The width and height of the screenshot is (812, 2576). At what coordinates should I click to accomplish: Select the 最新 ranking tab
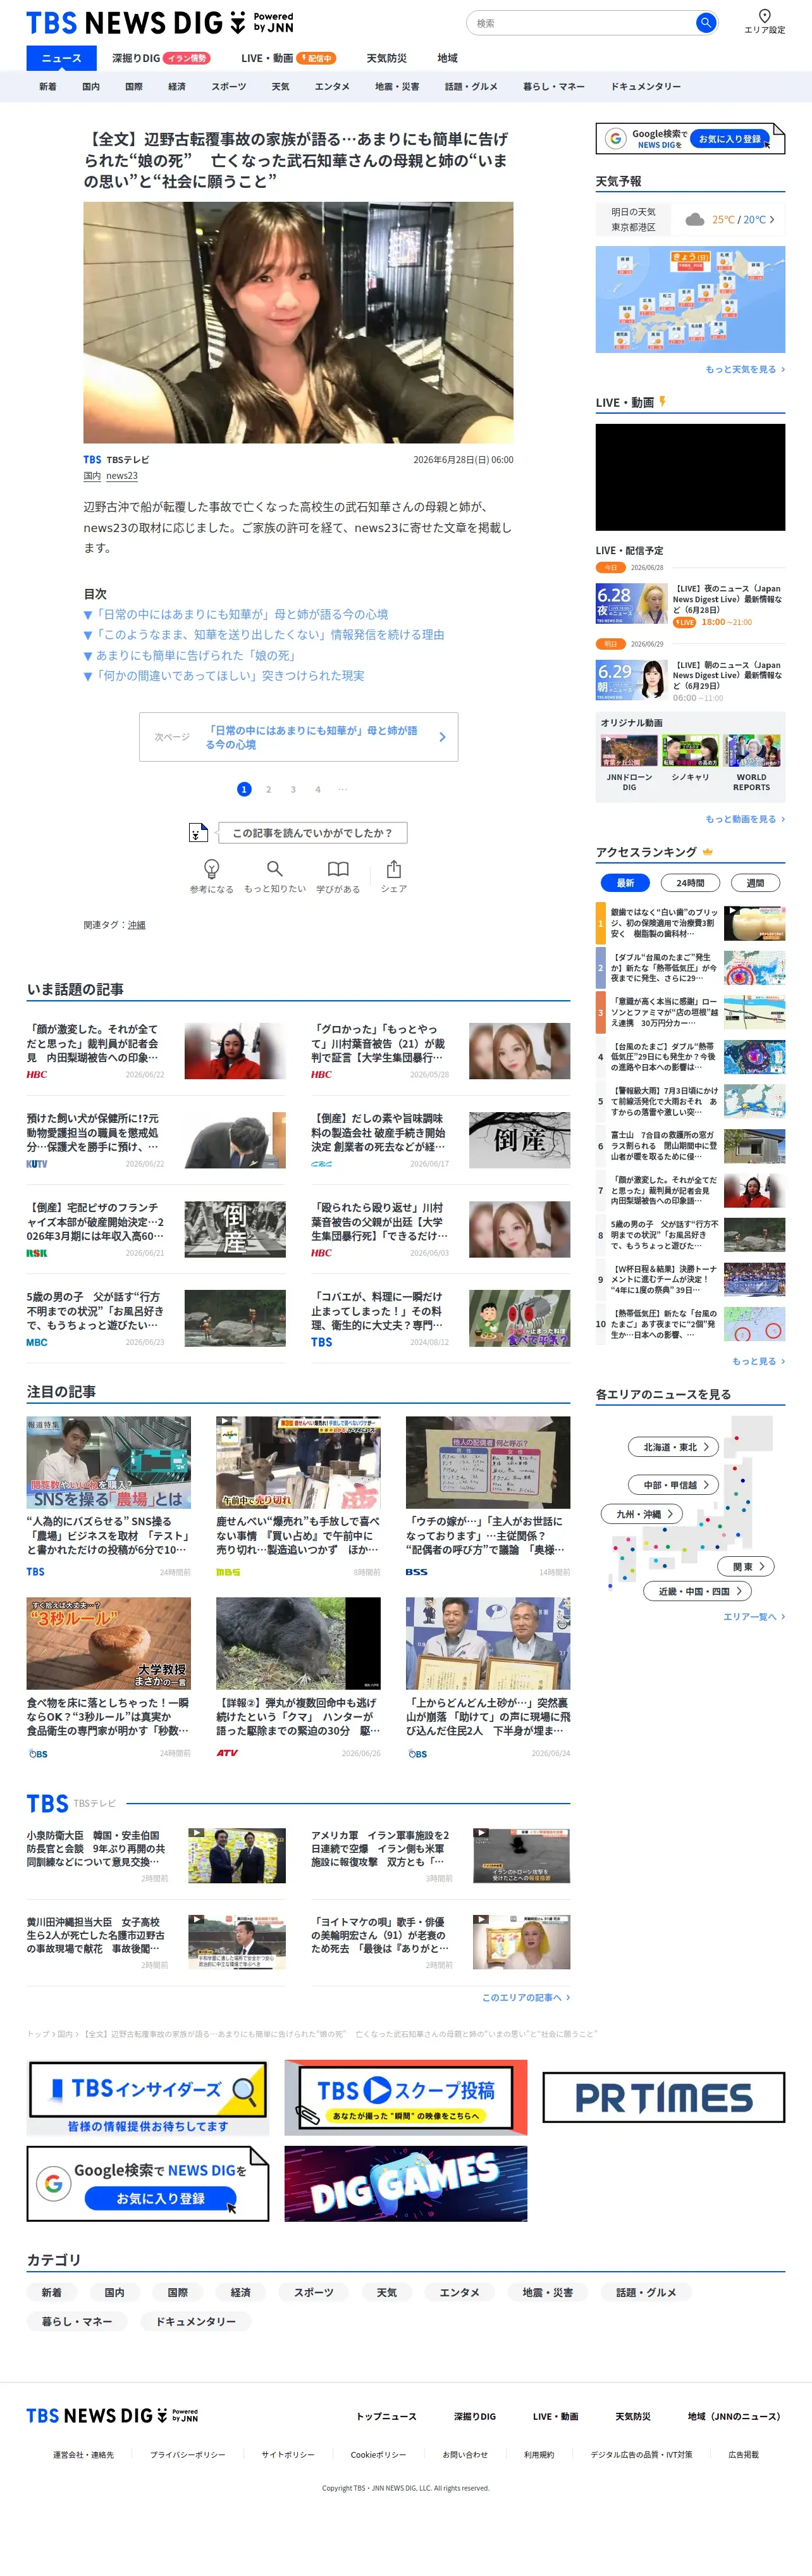tap(625, 883)
